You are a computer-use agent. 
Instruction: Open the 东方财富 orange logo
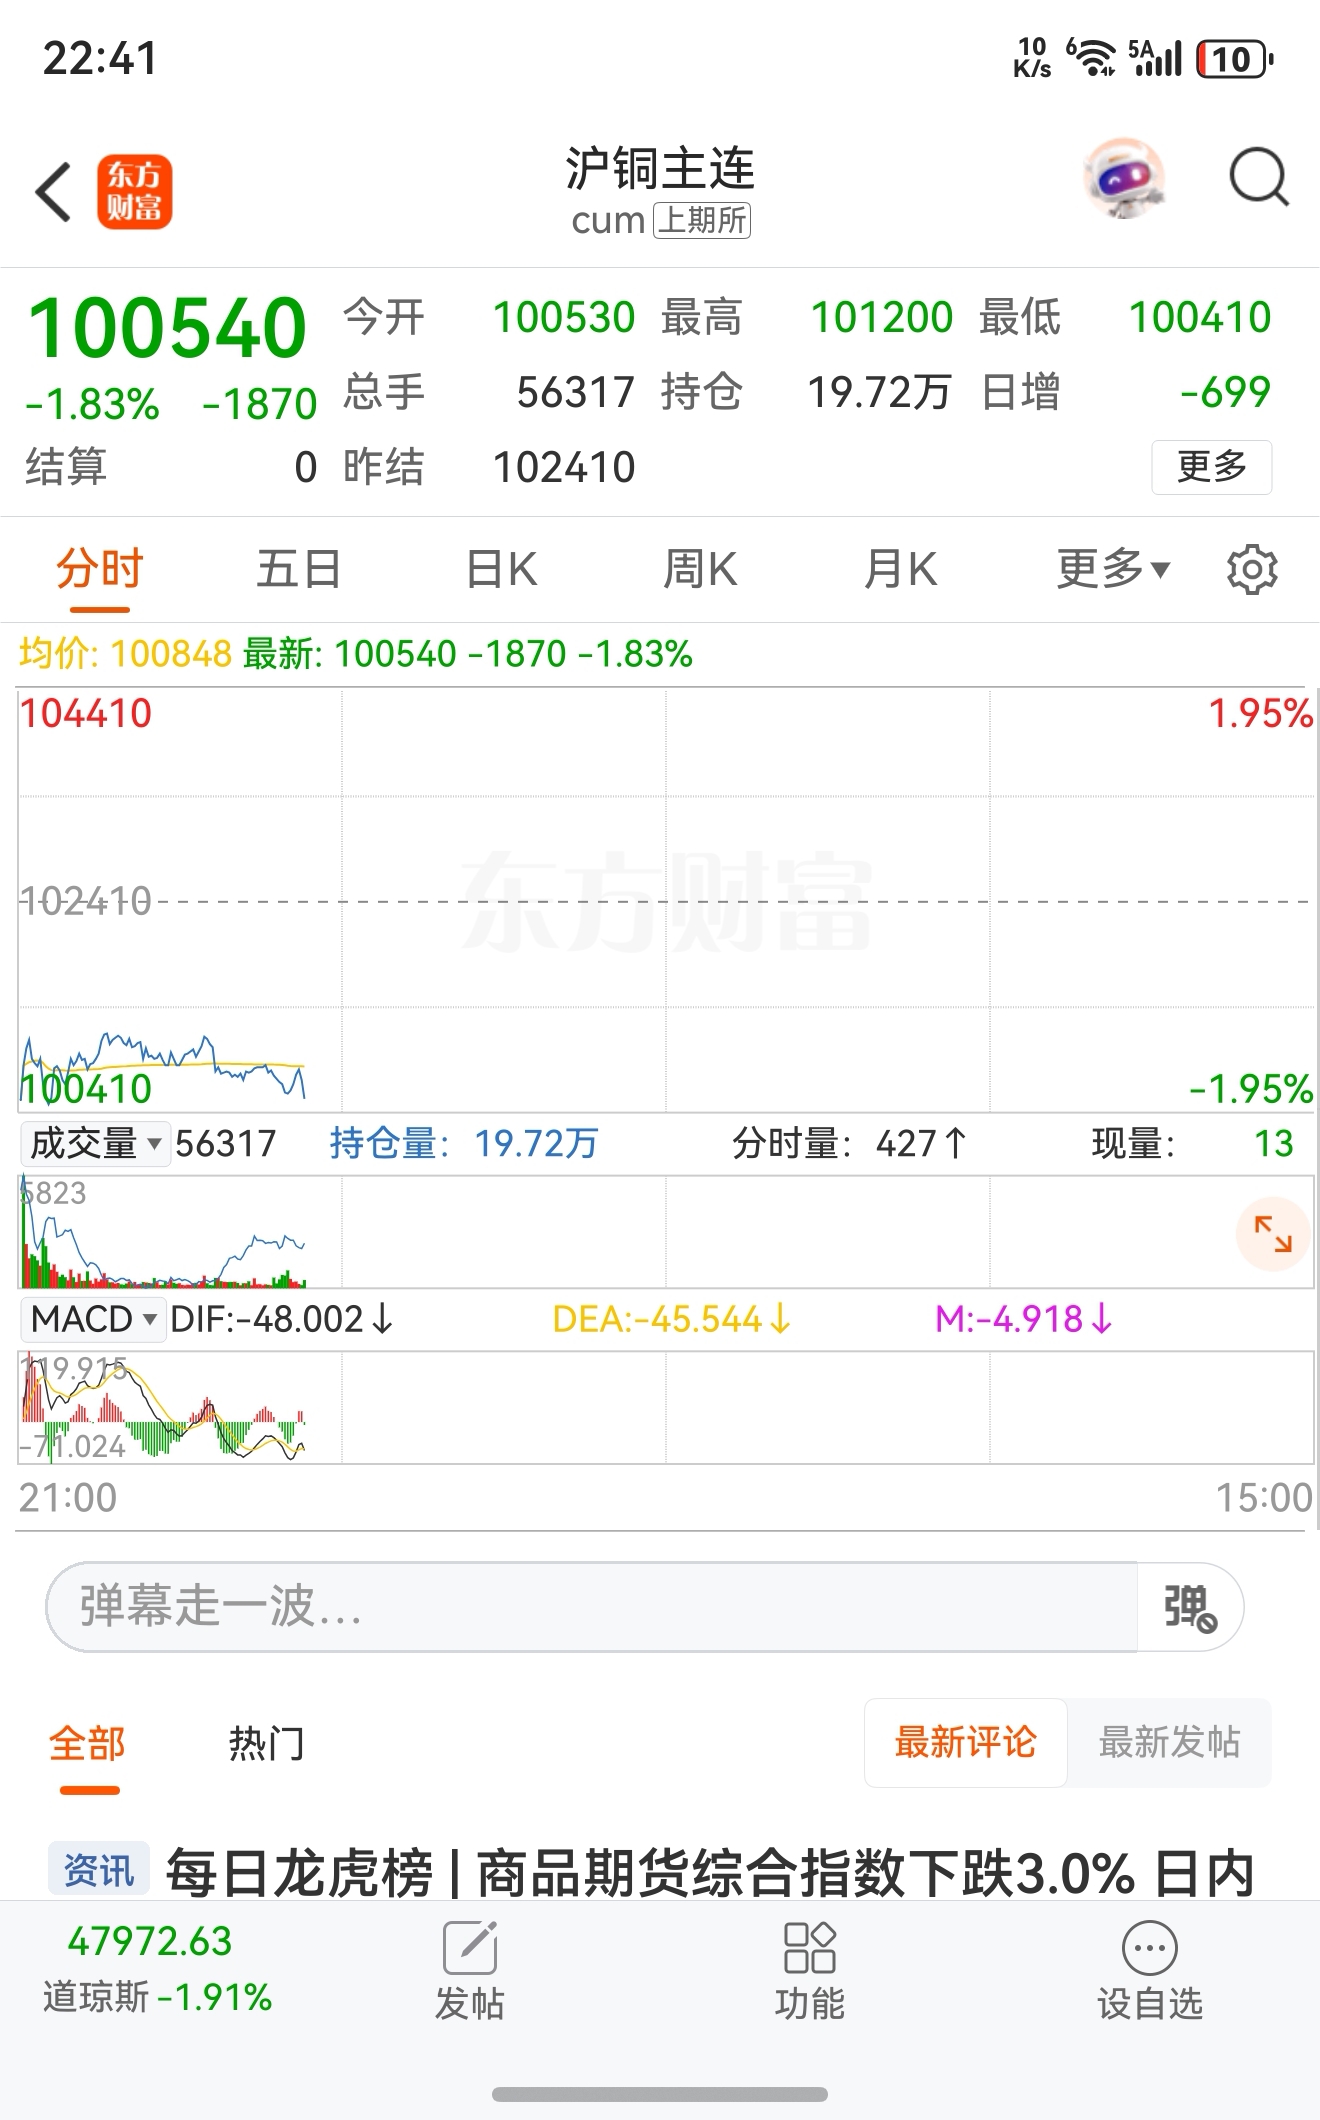coord(135,192)
